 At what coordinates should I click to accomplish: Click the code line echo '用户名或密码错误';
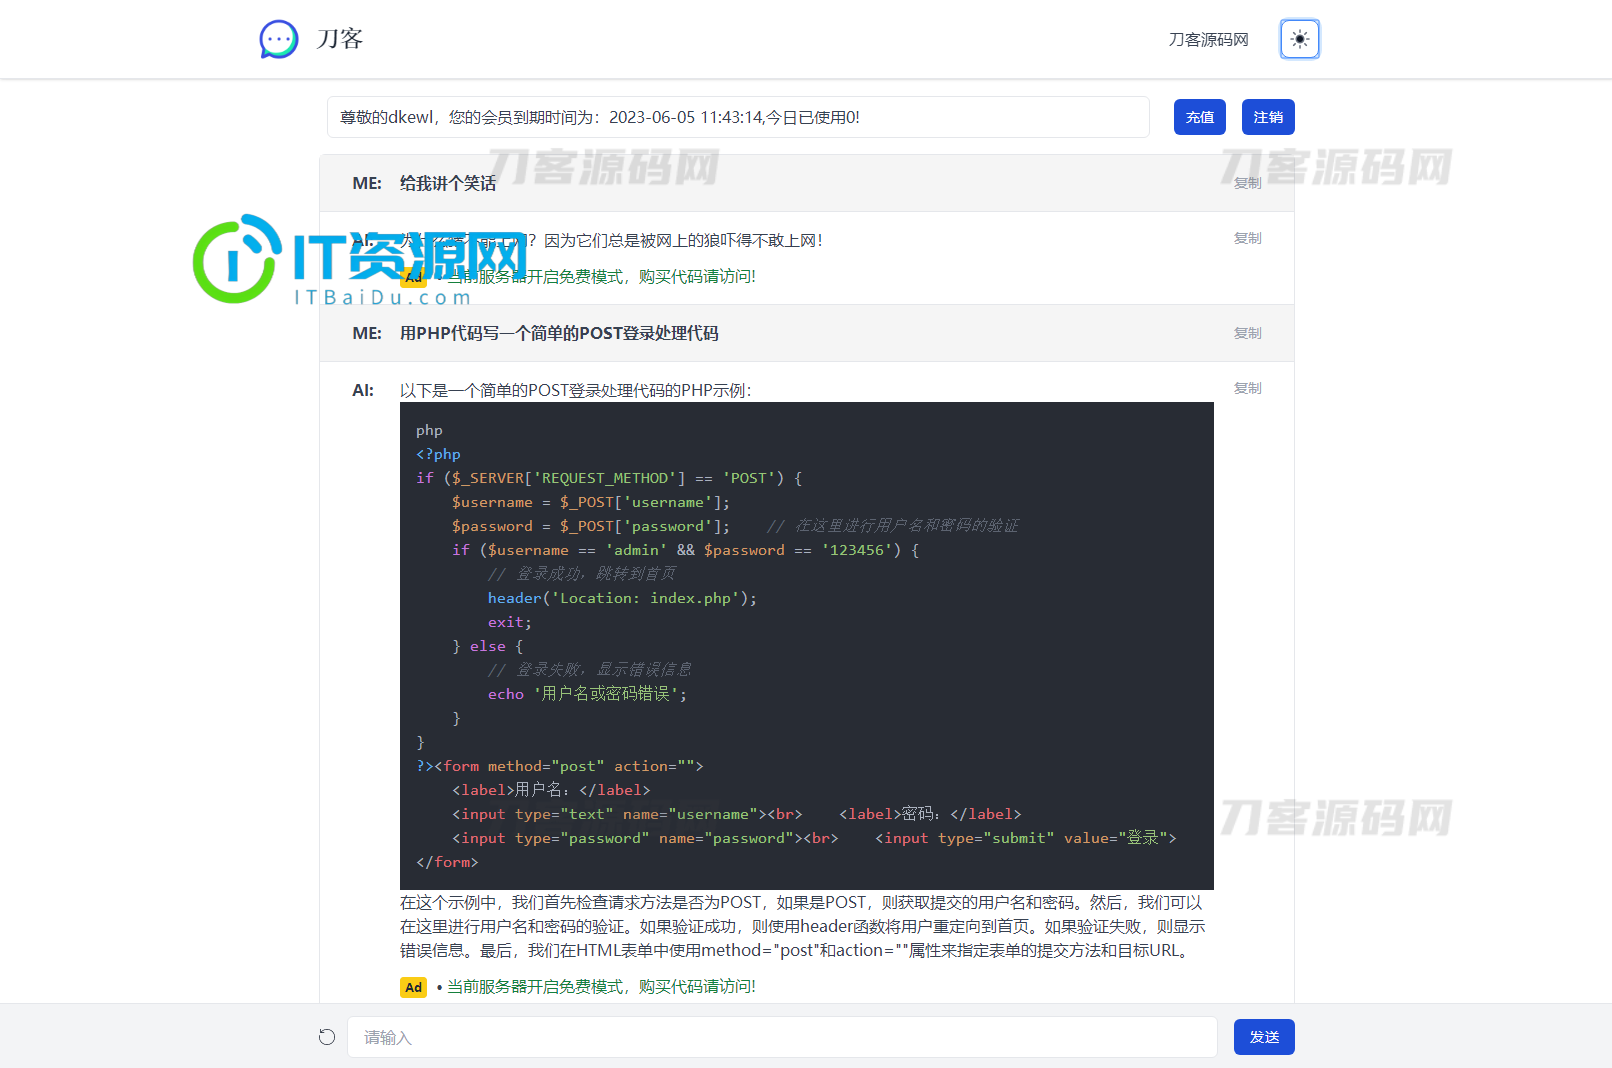tap(587, 694)
